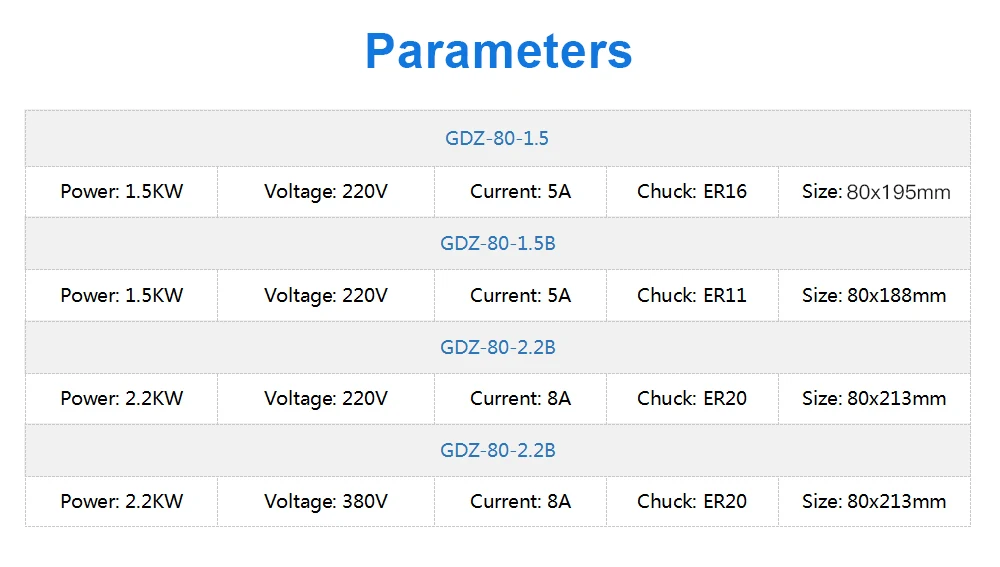Click the Chuck: ER16 cell

[x=692, y=191]
